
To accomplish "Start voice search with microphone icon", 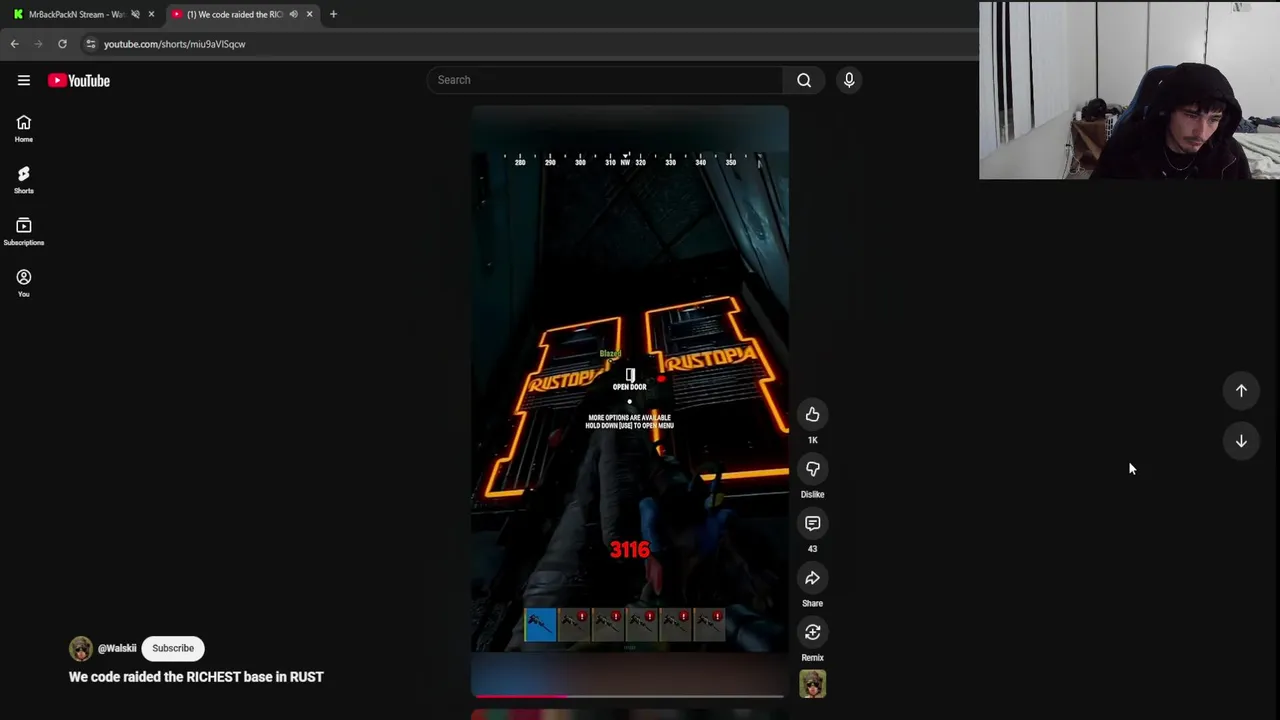I will coord(849,80).
